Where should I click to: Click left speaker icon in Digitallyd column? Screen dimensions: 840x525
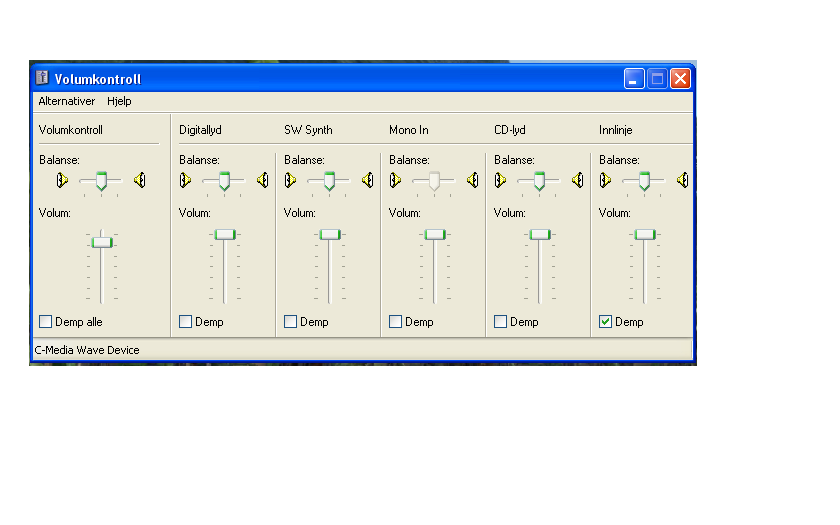click(x=185, y=180)
